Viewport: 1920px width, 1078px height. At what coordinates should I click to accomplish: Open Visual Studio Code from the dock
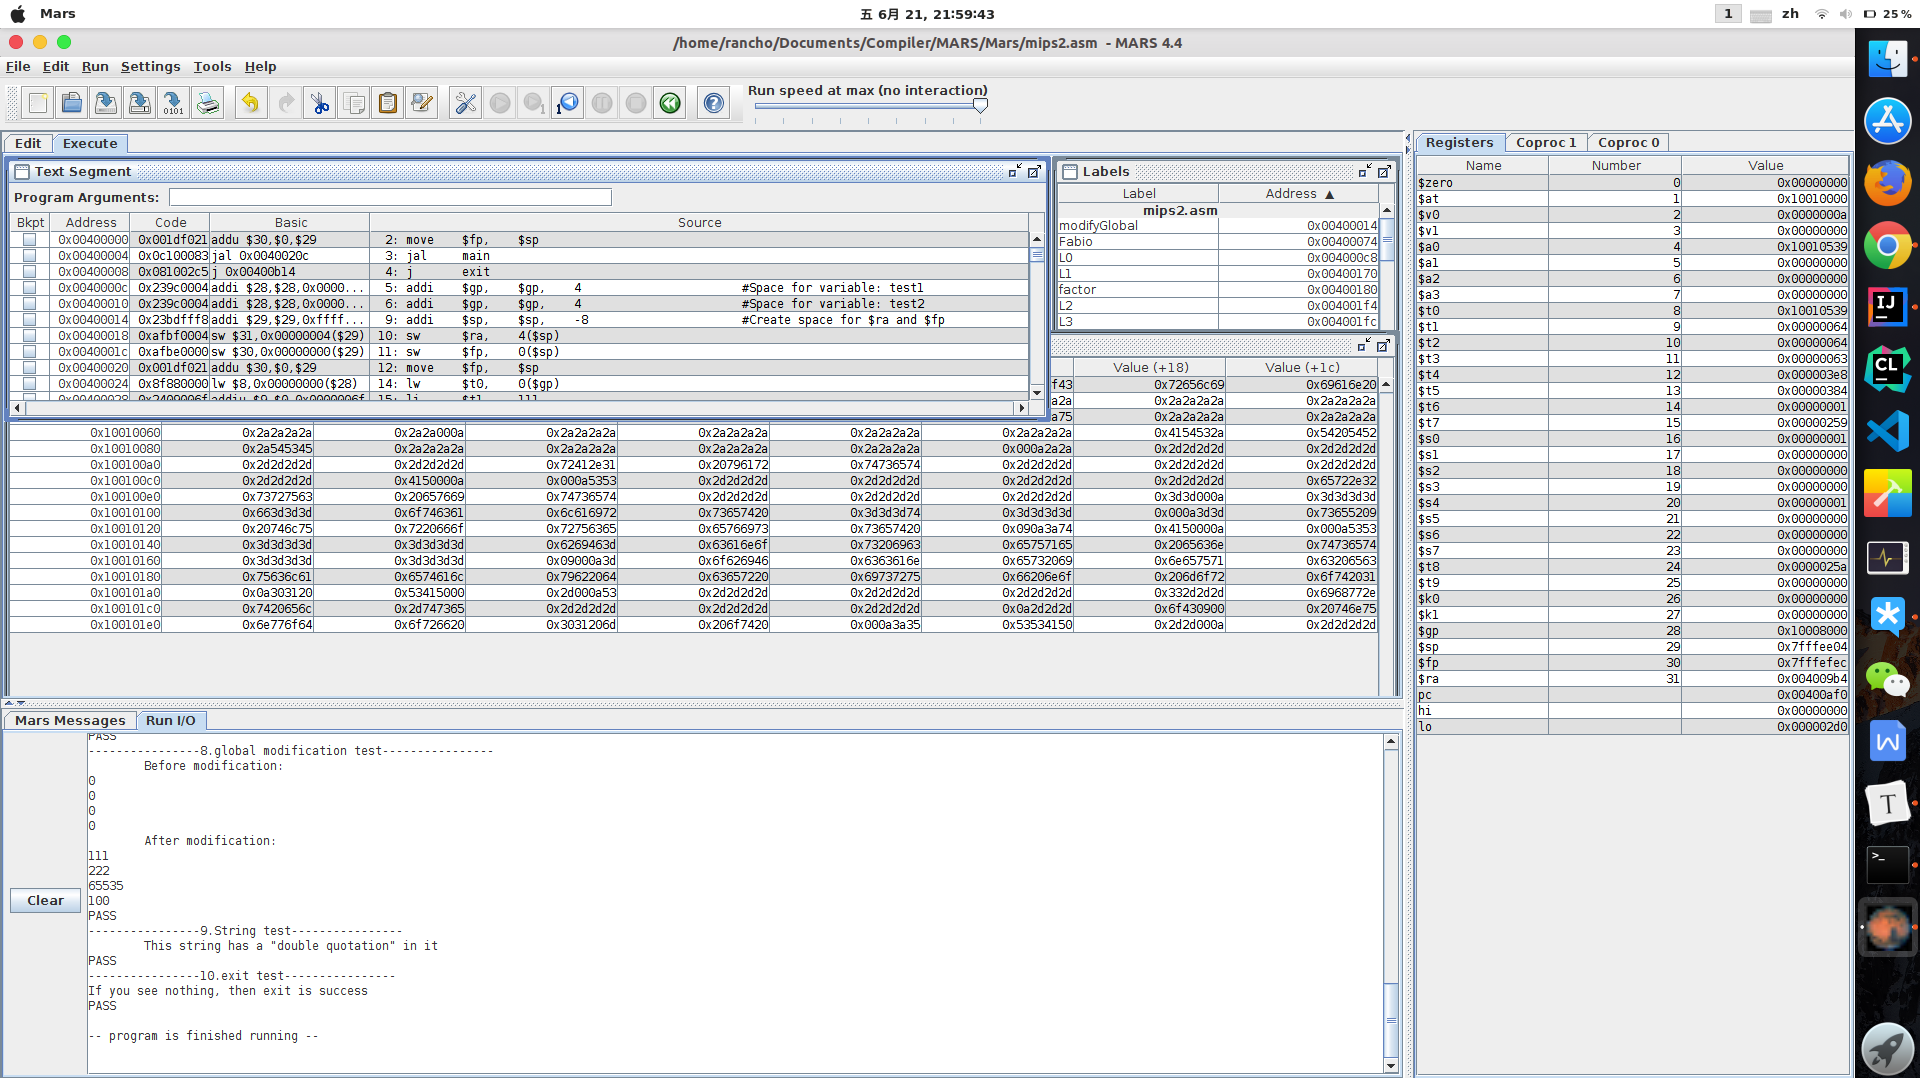click(1887, 431)
